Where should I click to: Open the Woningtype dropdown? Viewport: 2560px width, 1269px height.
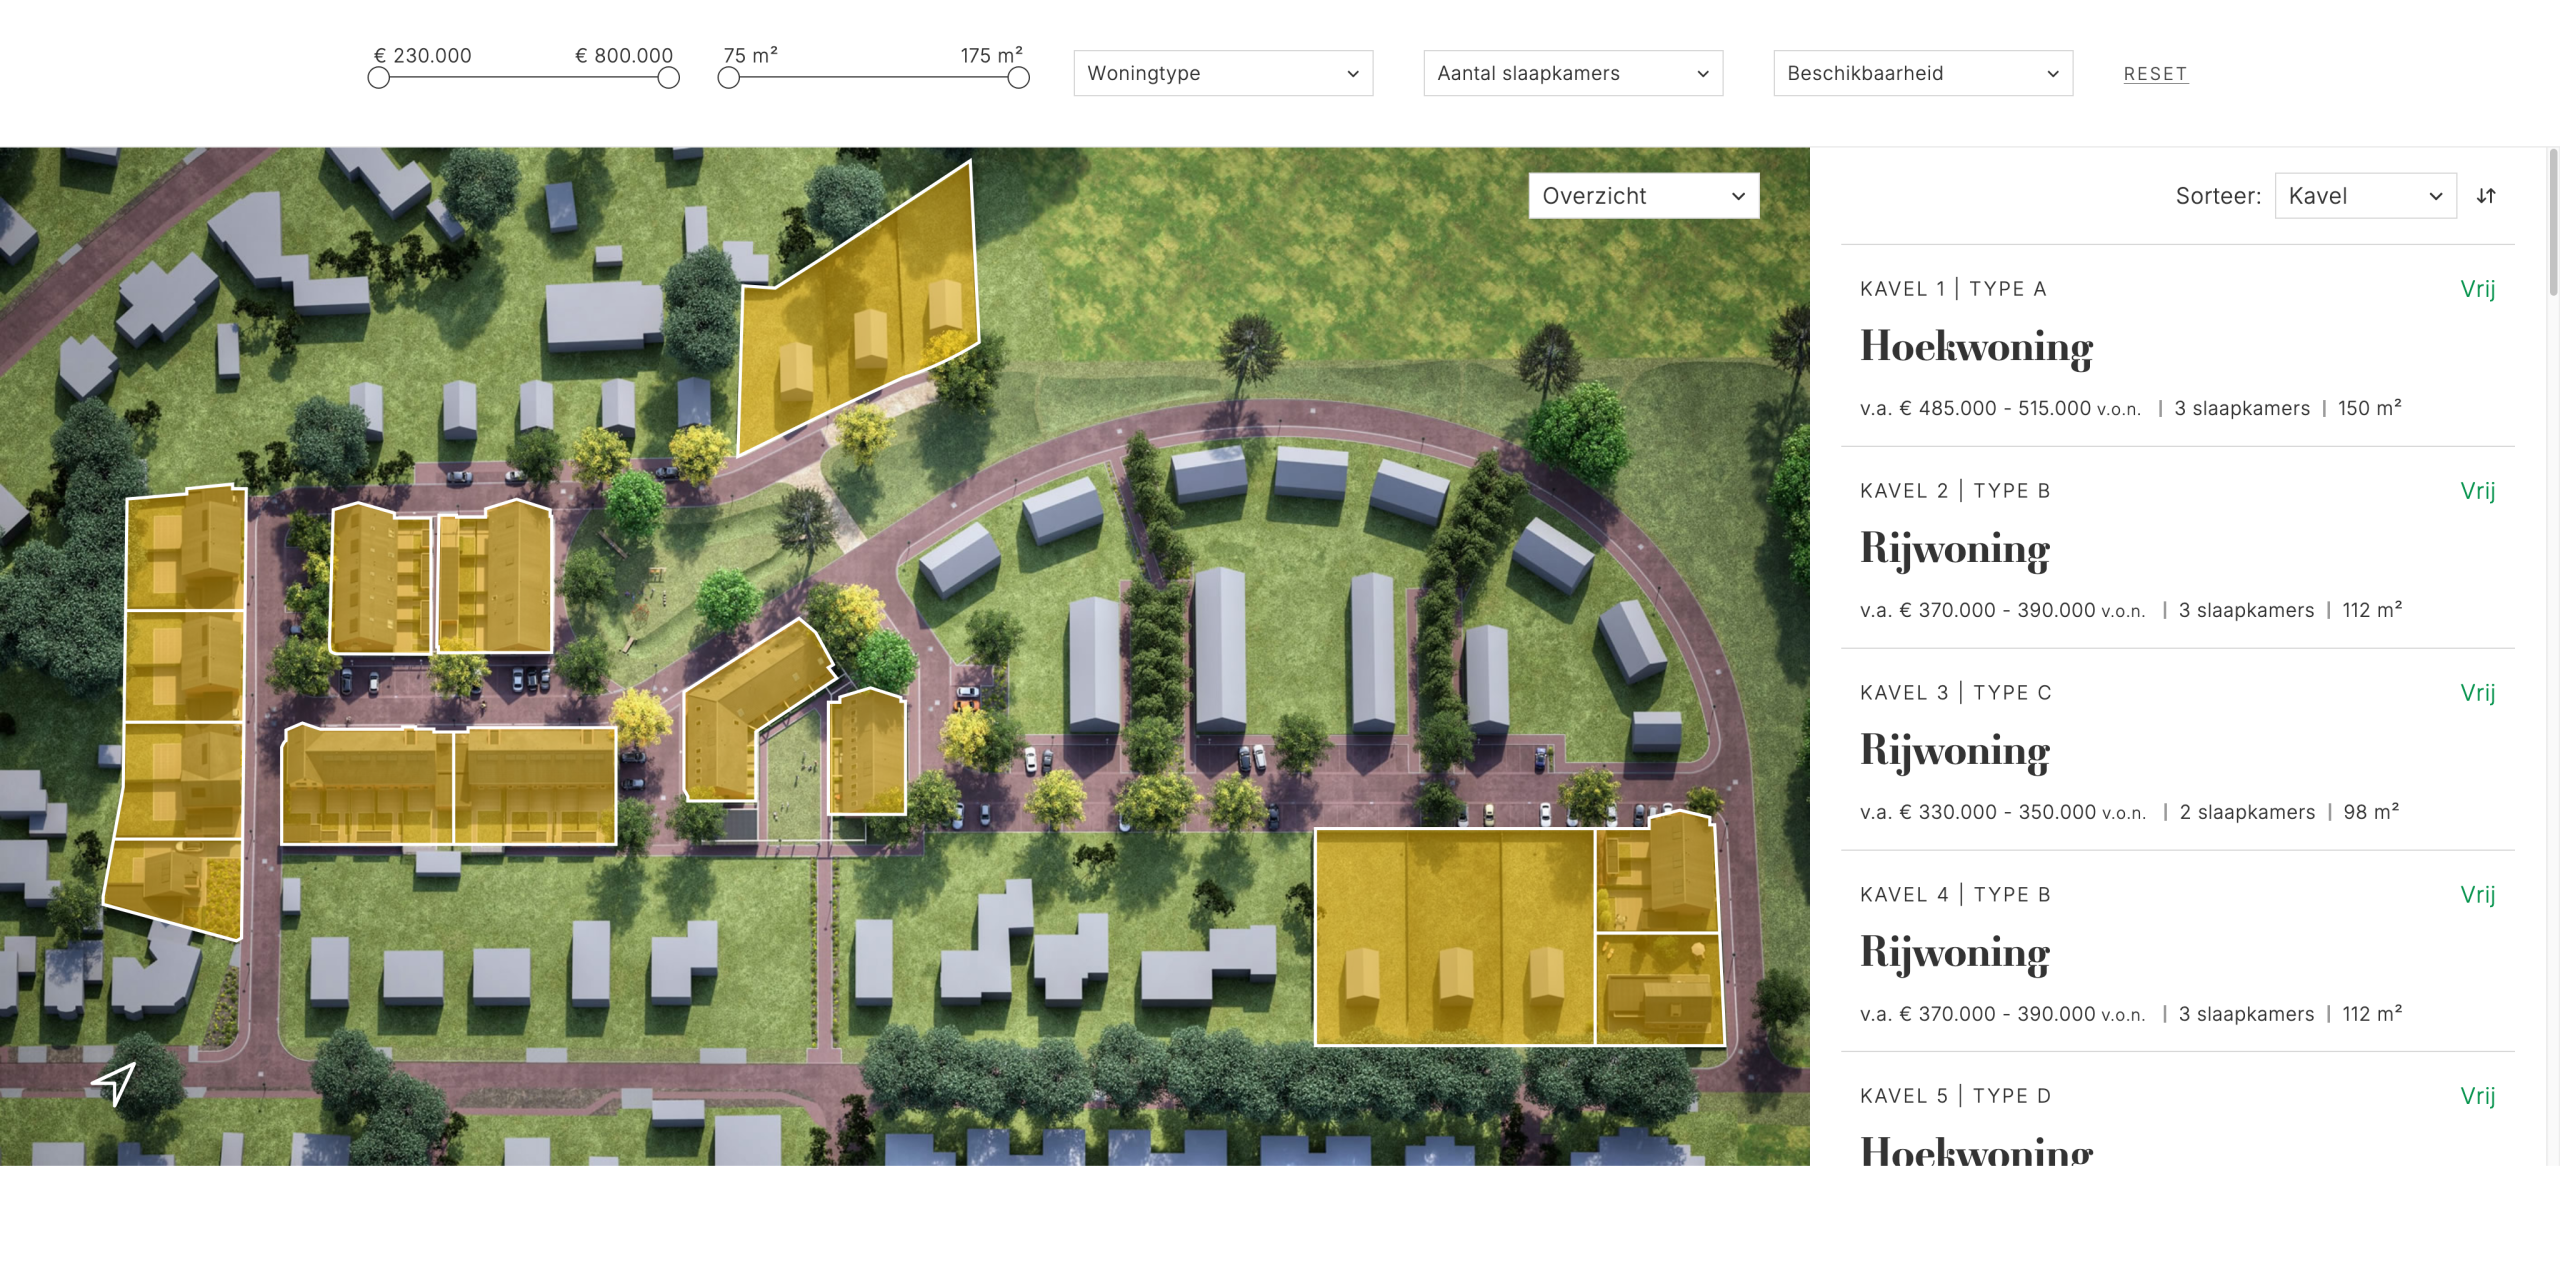(1222, 73)
